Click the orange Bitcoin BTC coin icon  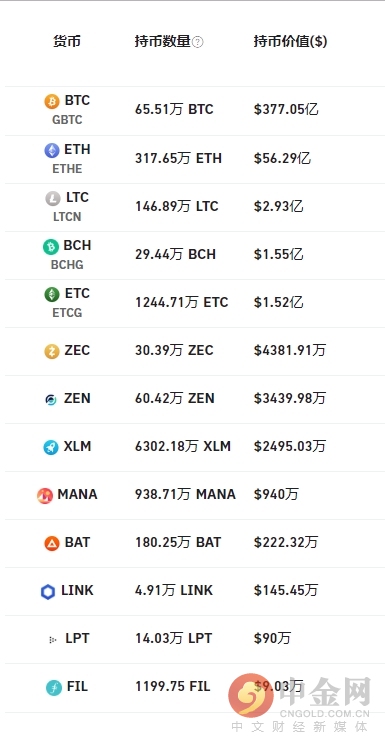click(x=52, y=101)
